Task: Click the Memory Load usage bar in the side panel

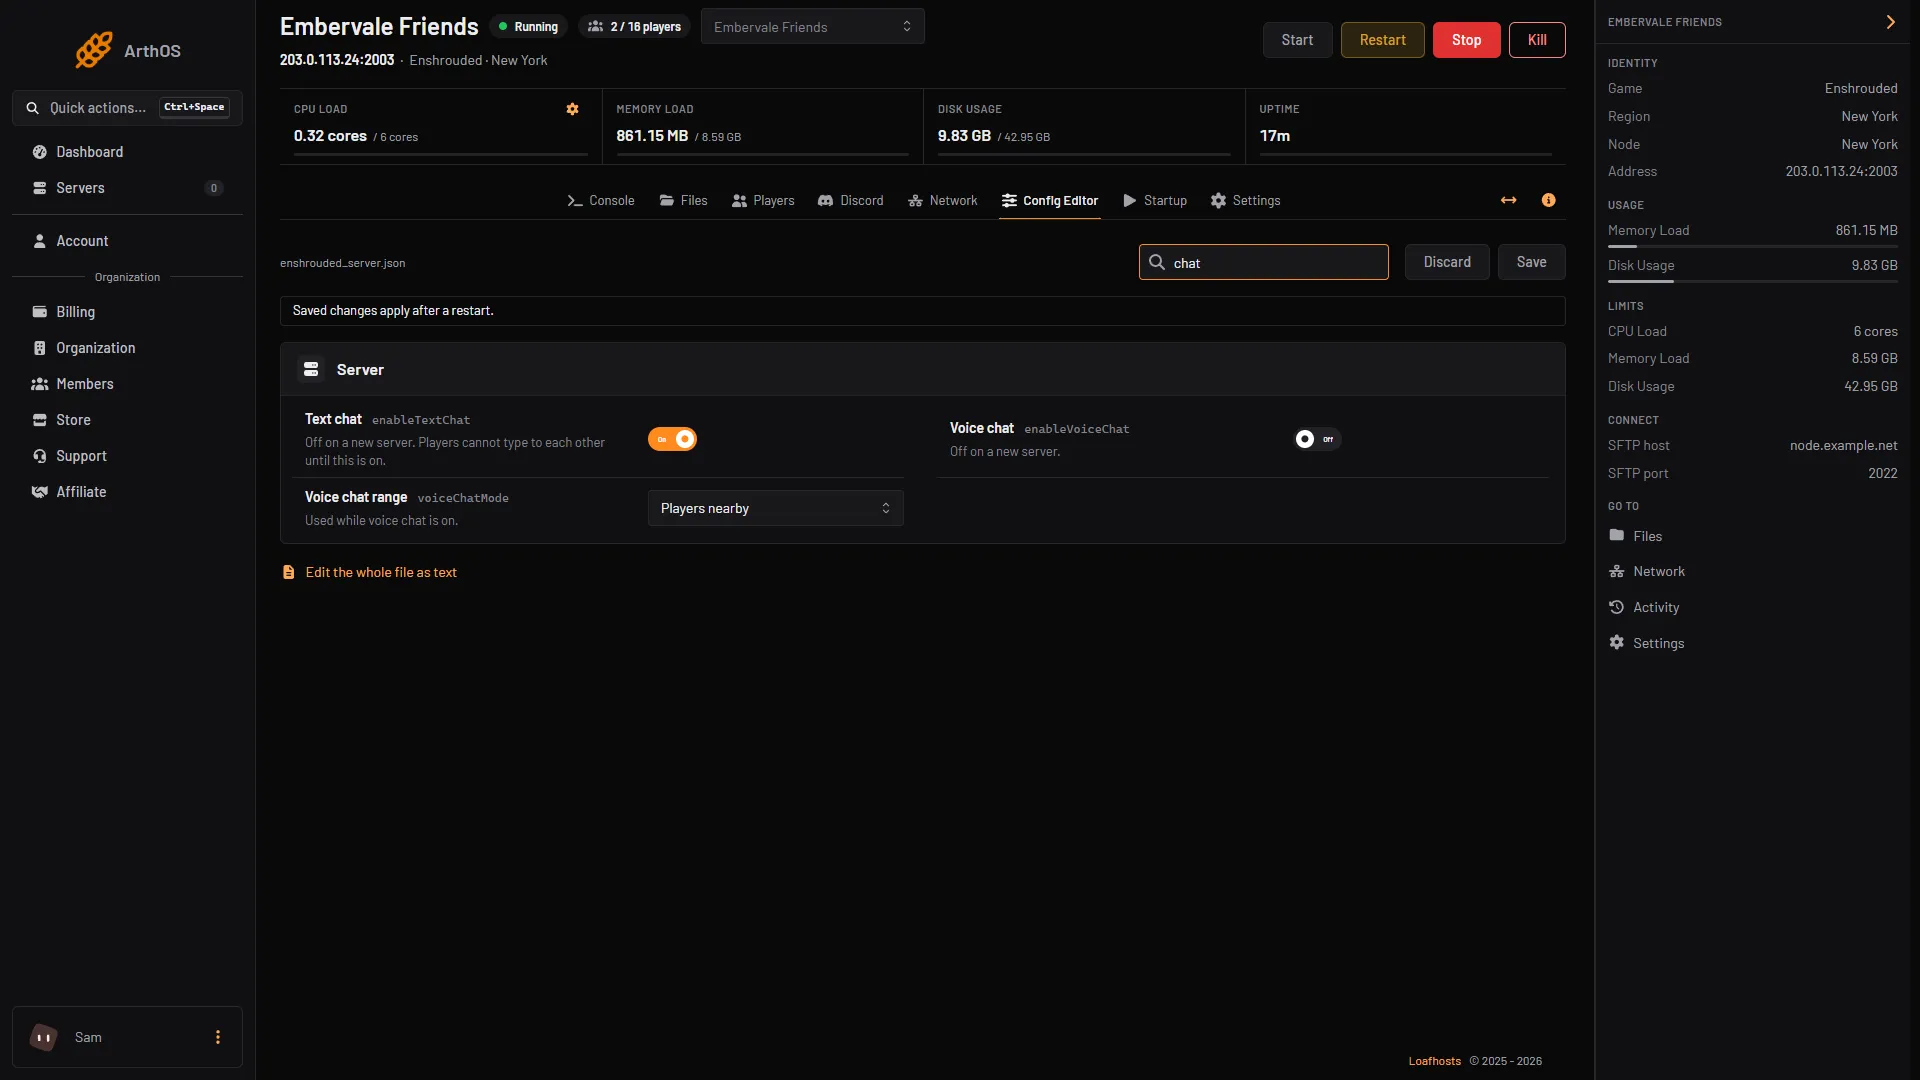Action: (x=1752, y=246)
